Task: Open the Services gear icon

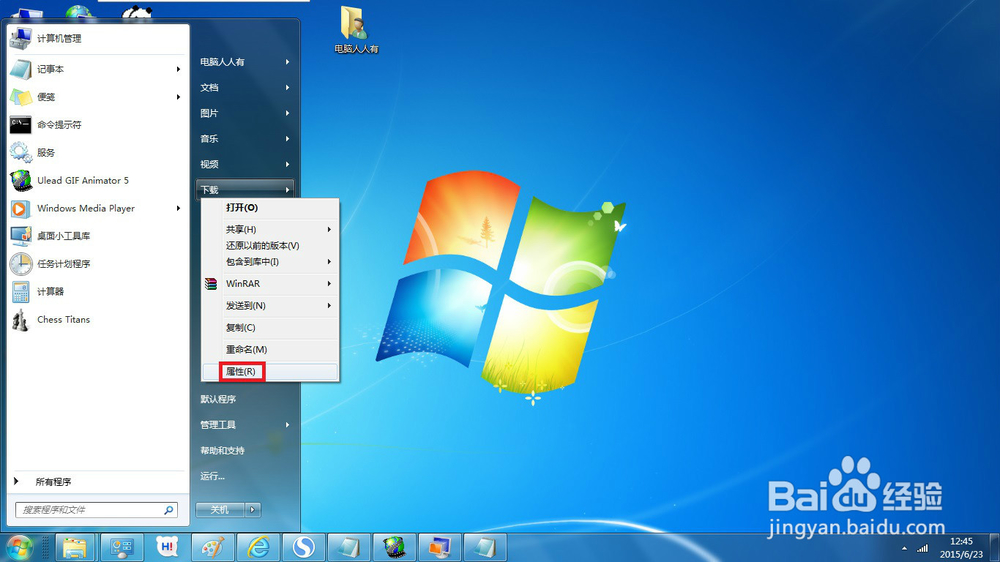Action: [20, 152]
